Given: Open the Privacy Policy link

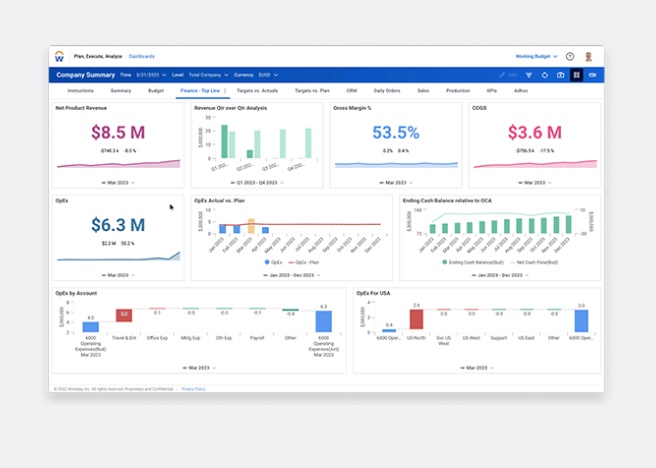Looking at the screenshot, I should tap(194, 388).
